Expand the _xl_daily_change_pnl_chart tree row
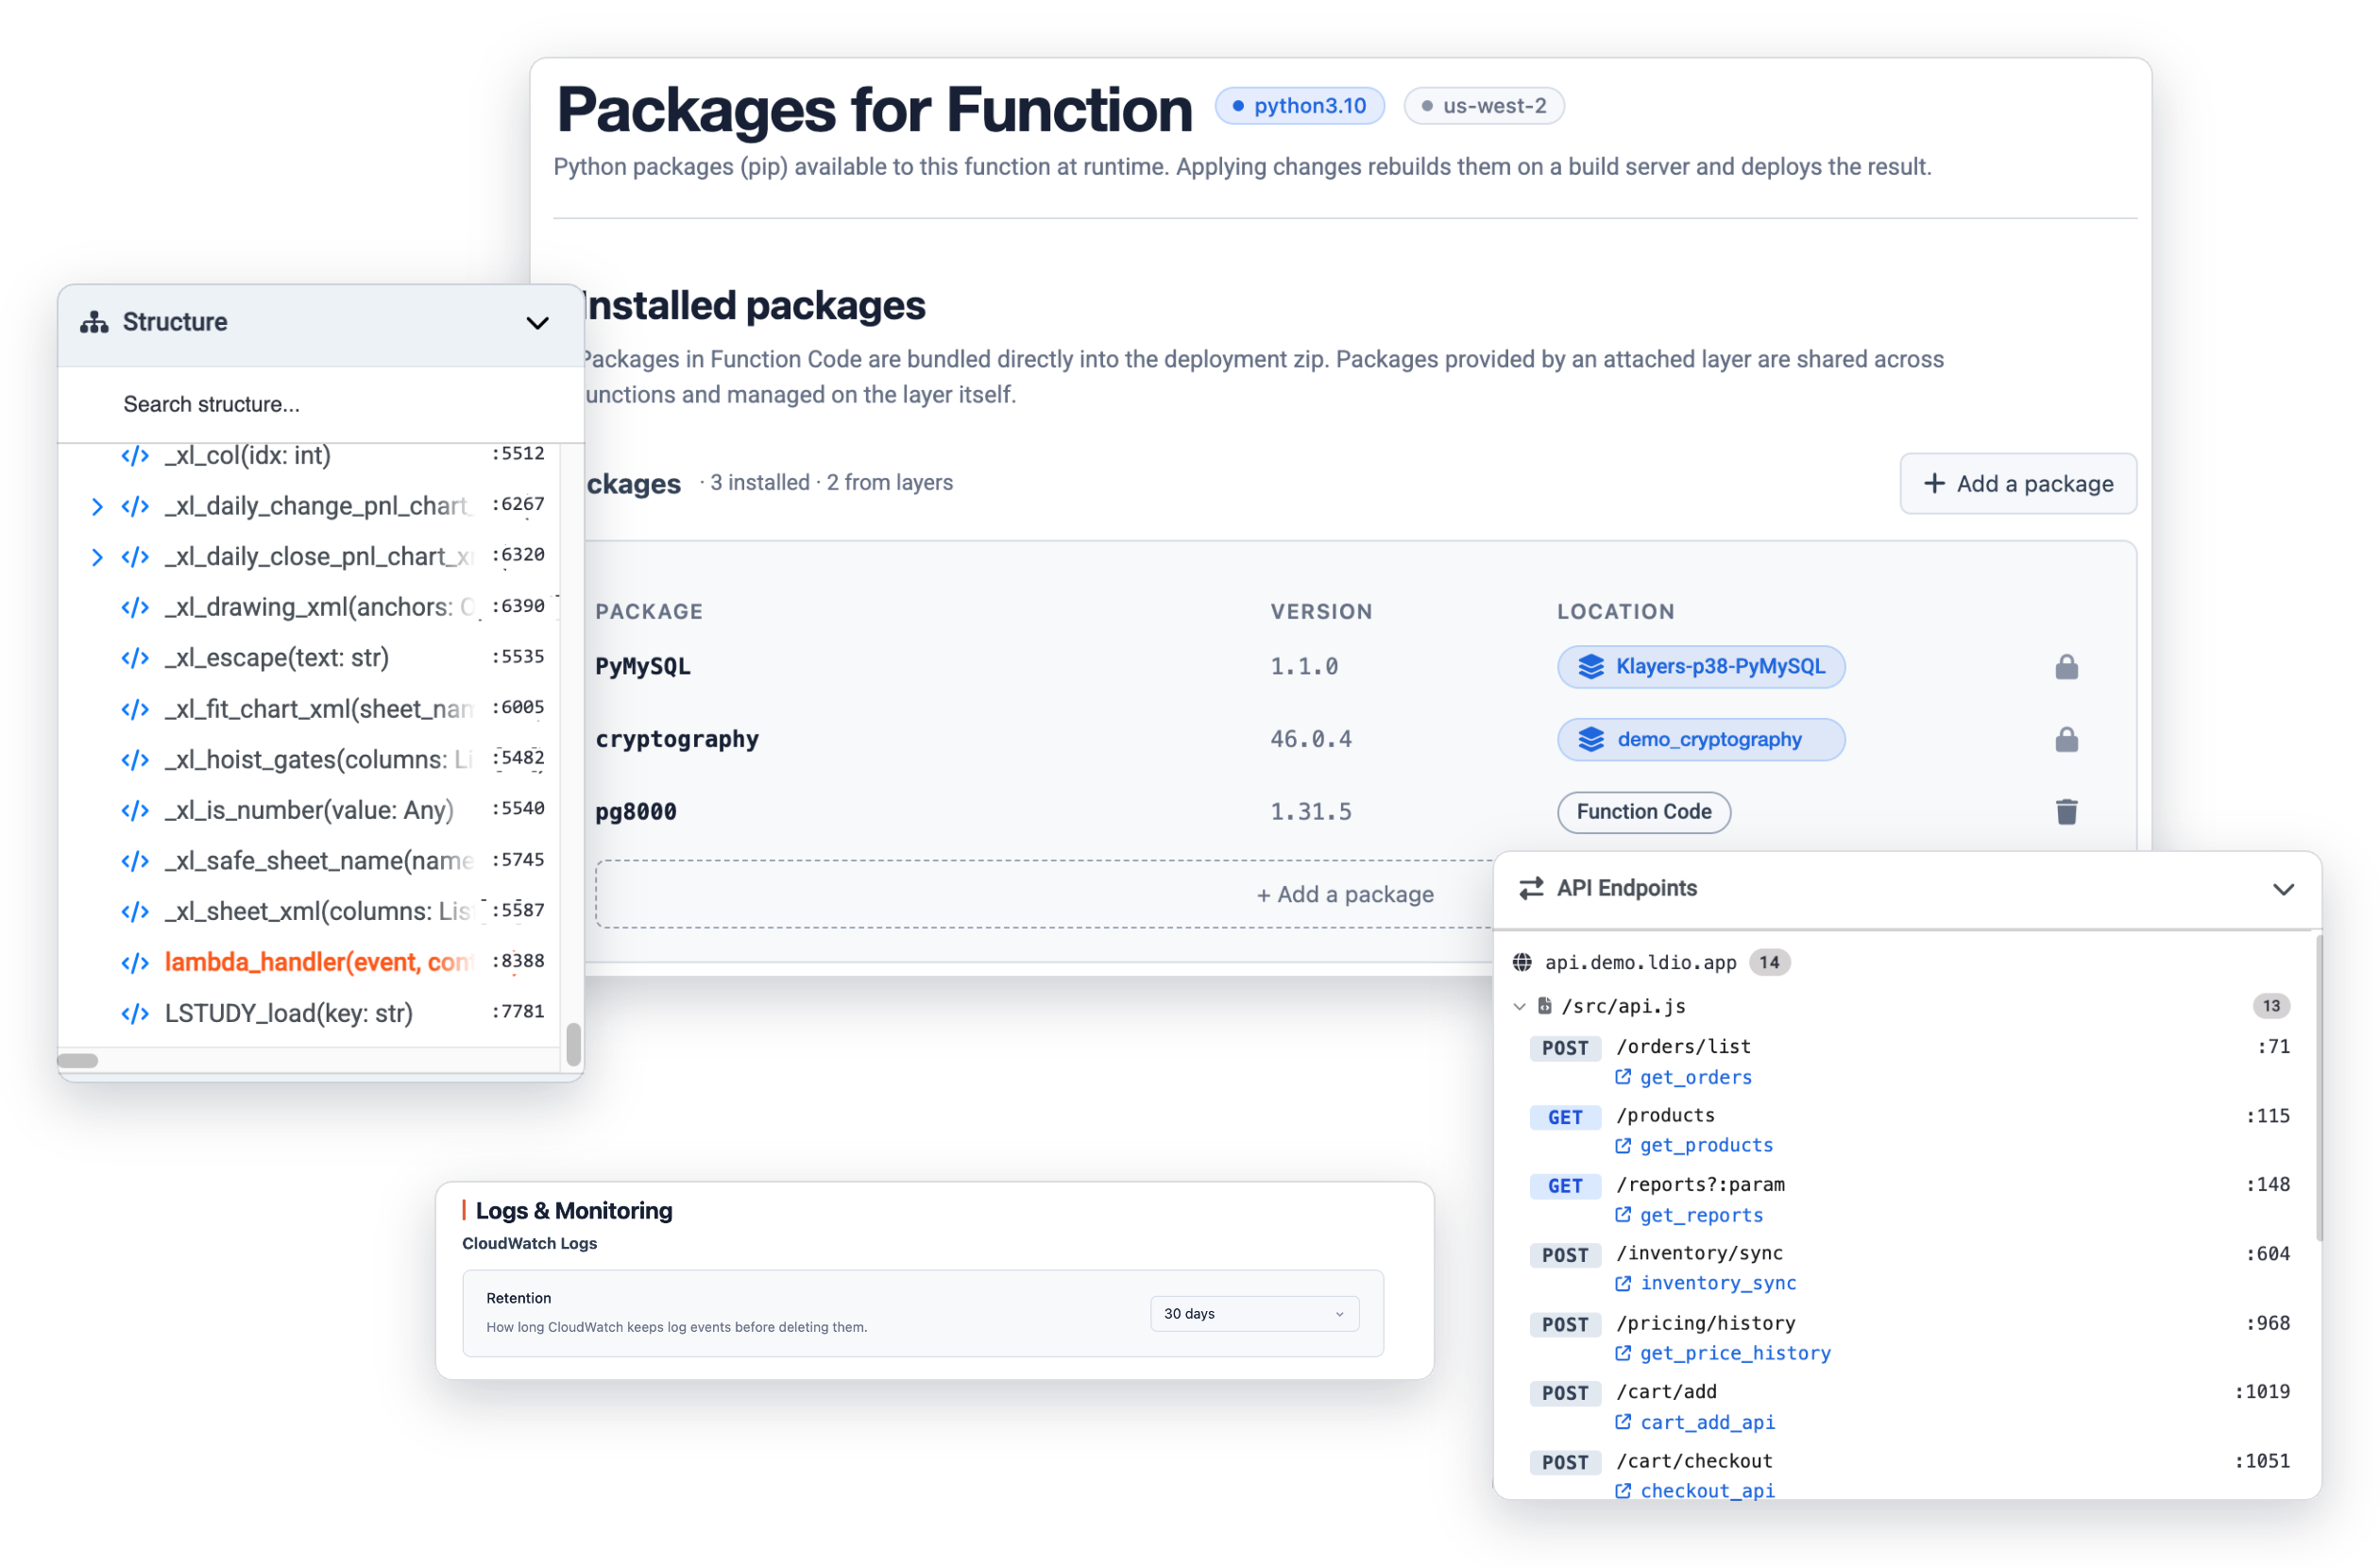 pos(97,506)
